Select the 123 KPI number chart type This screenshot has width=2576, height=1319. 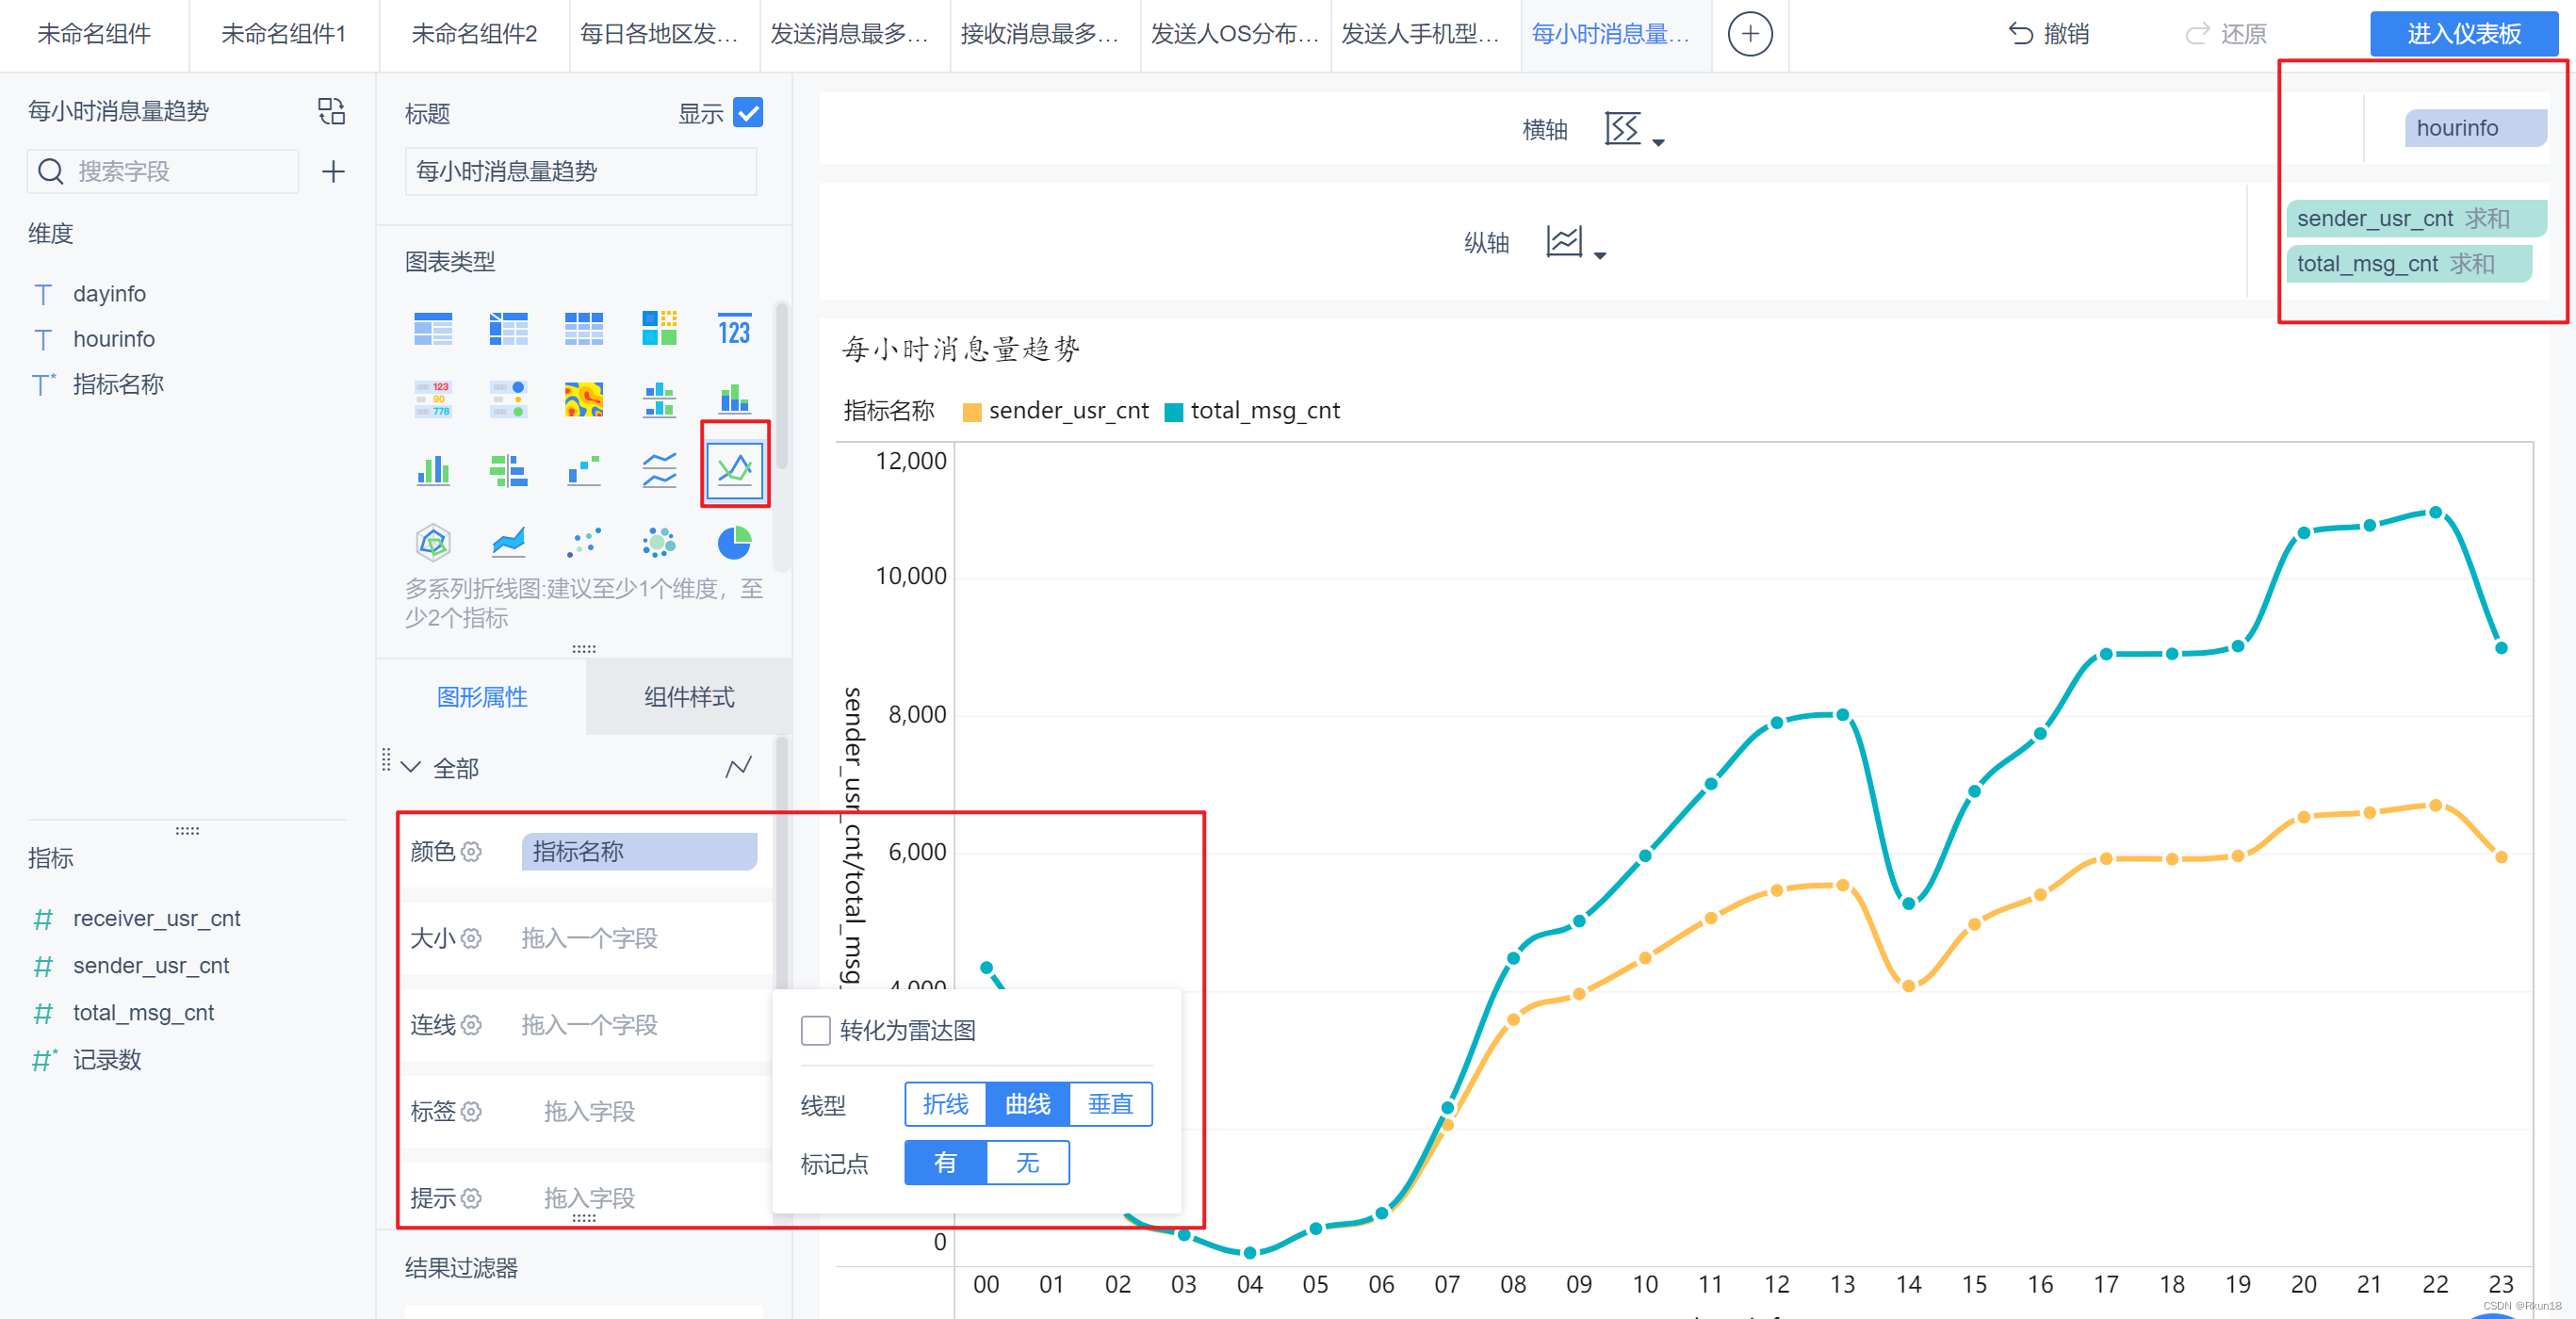click(x=734, y=328)
